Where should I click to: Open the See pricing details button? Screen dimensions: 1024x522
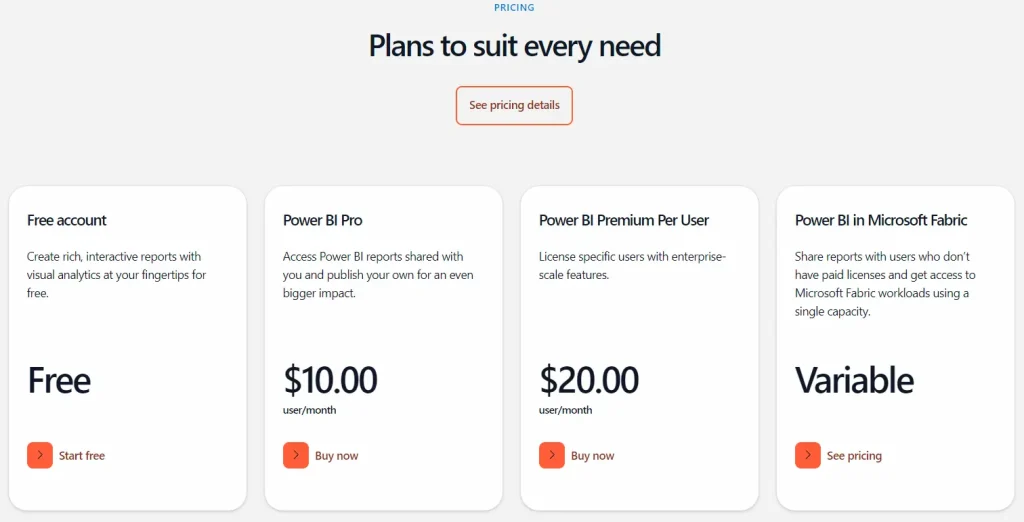click(514, 105)
